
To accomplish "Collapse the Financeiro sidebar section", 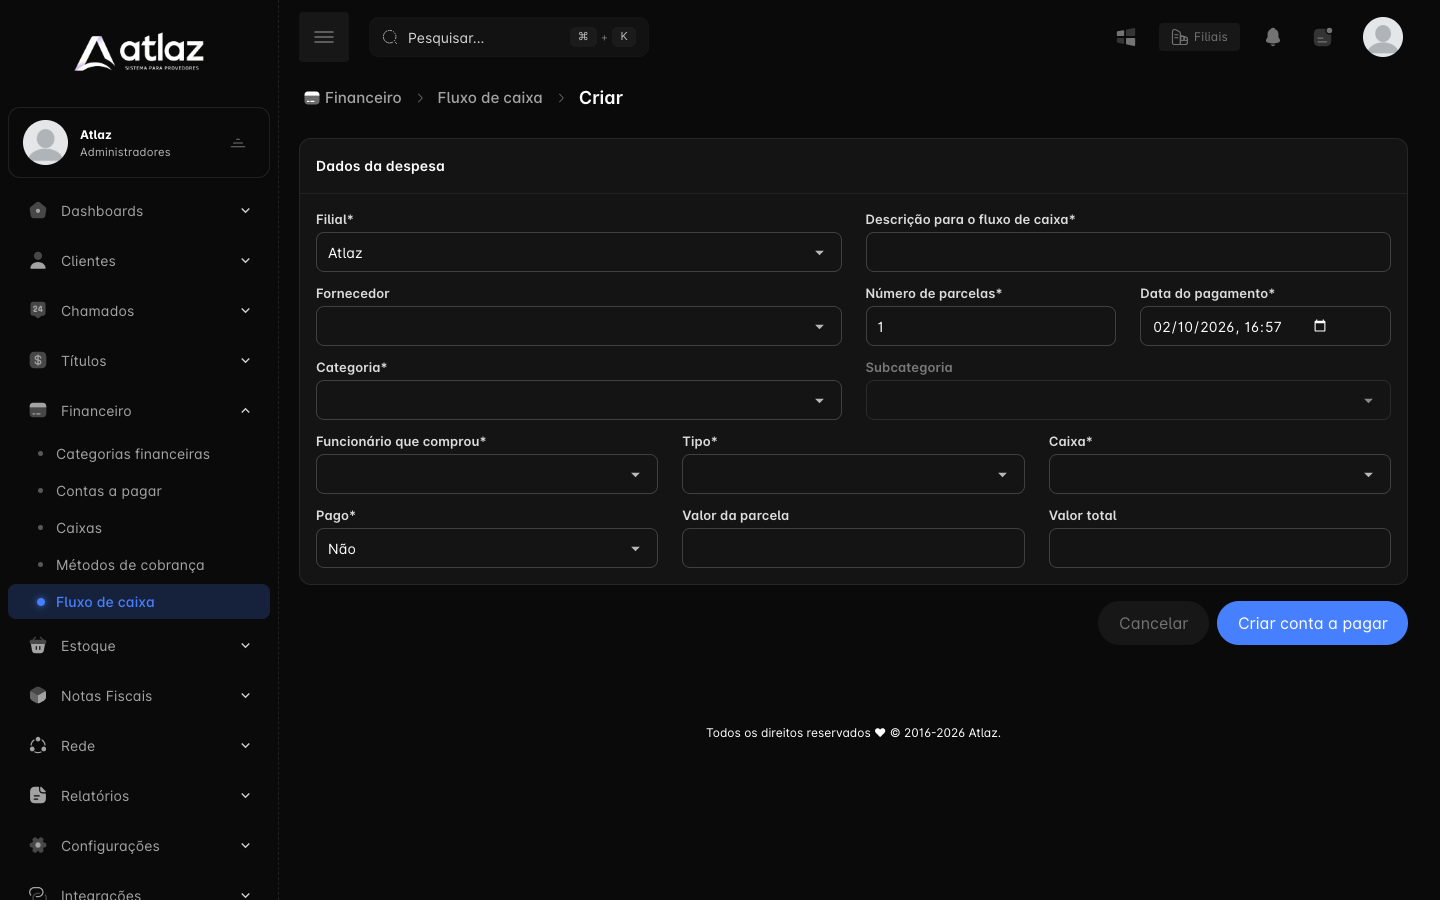I will point(139,411).
